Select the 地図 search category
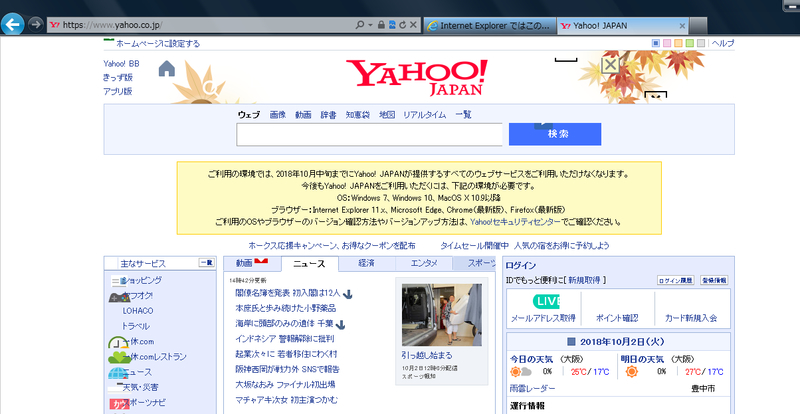 tap(387, 115)
